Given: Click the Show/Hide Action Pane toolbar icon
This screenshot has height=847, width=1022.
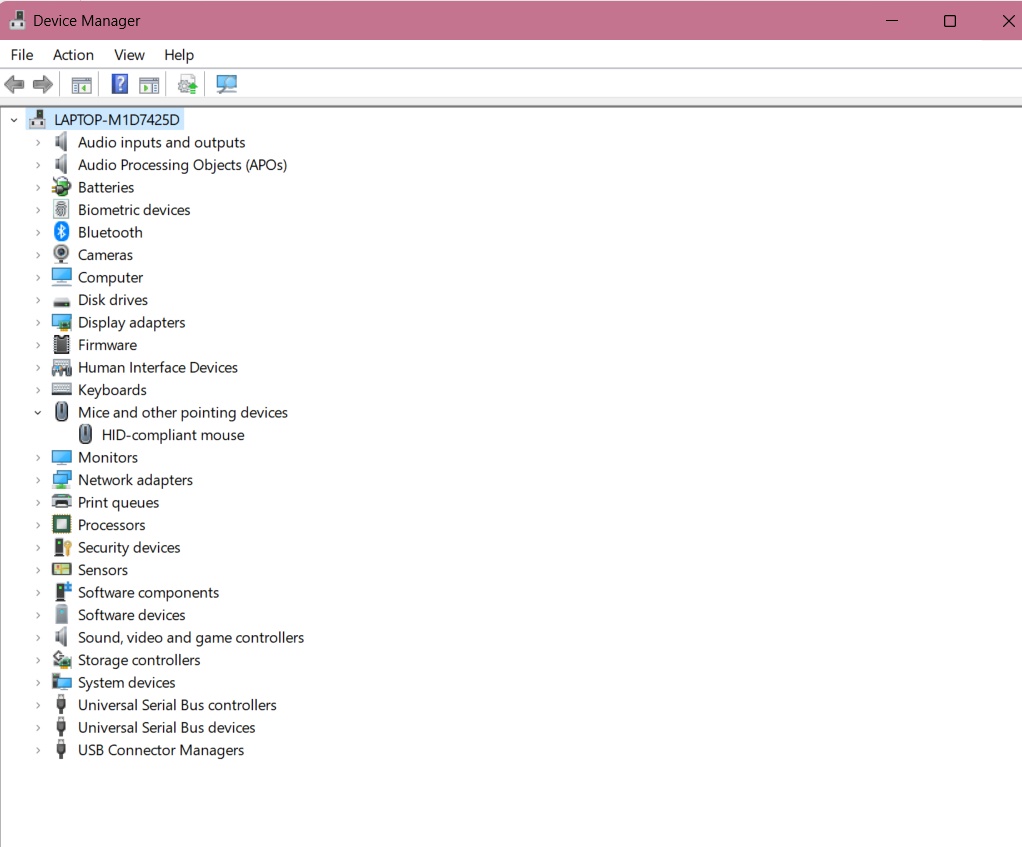Looking at the screenshot, I should pos(149,85).
